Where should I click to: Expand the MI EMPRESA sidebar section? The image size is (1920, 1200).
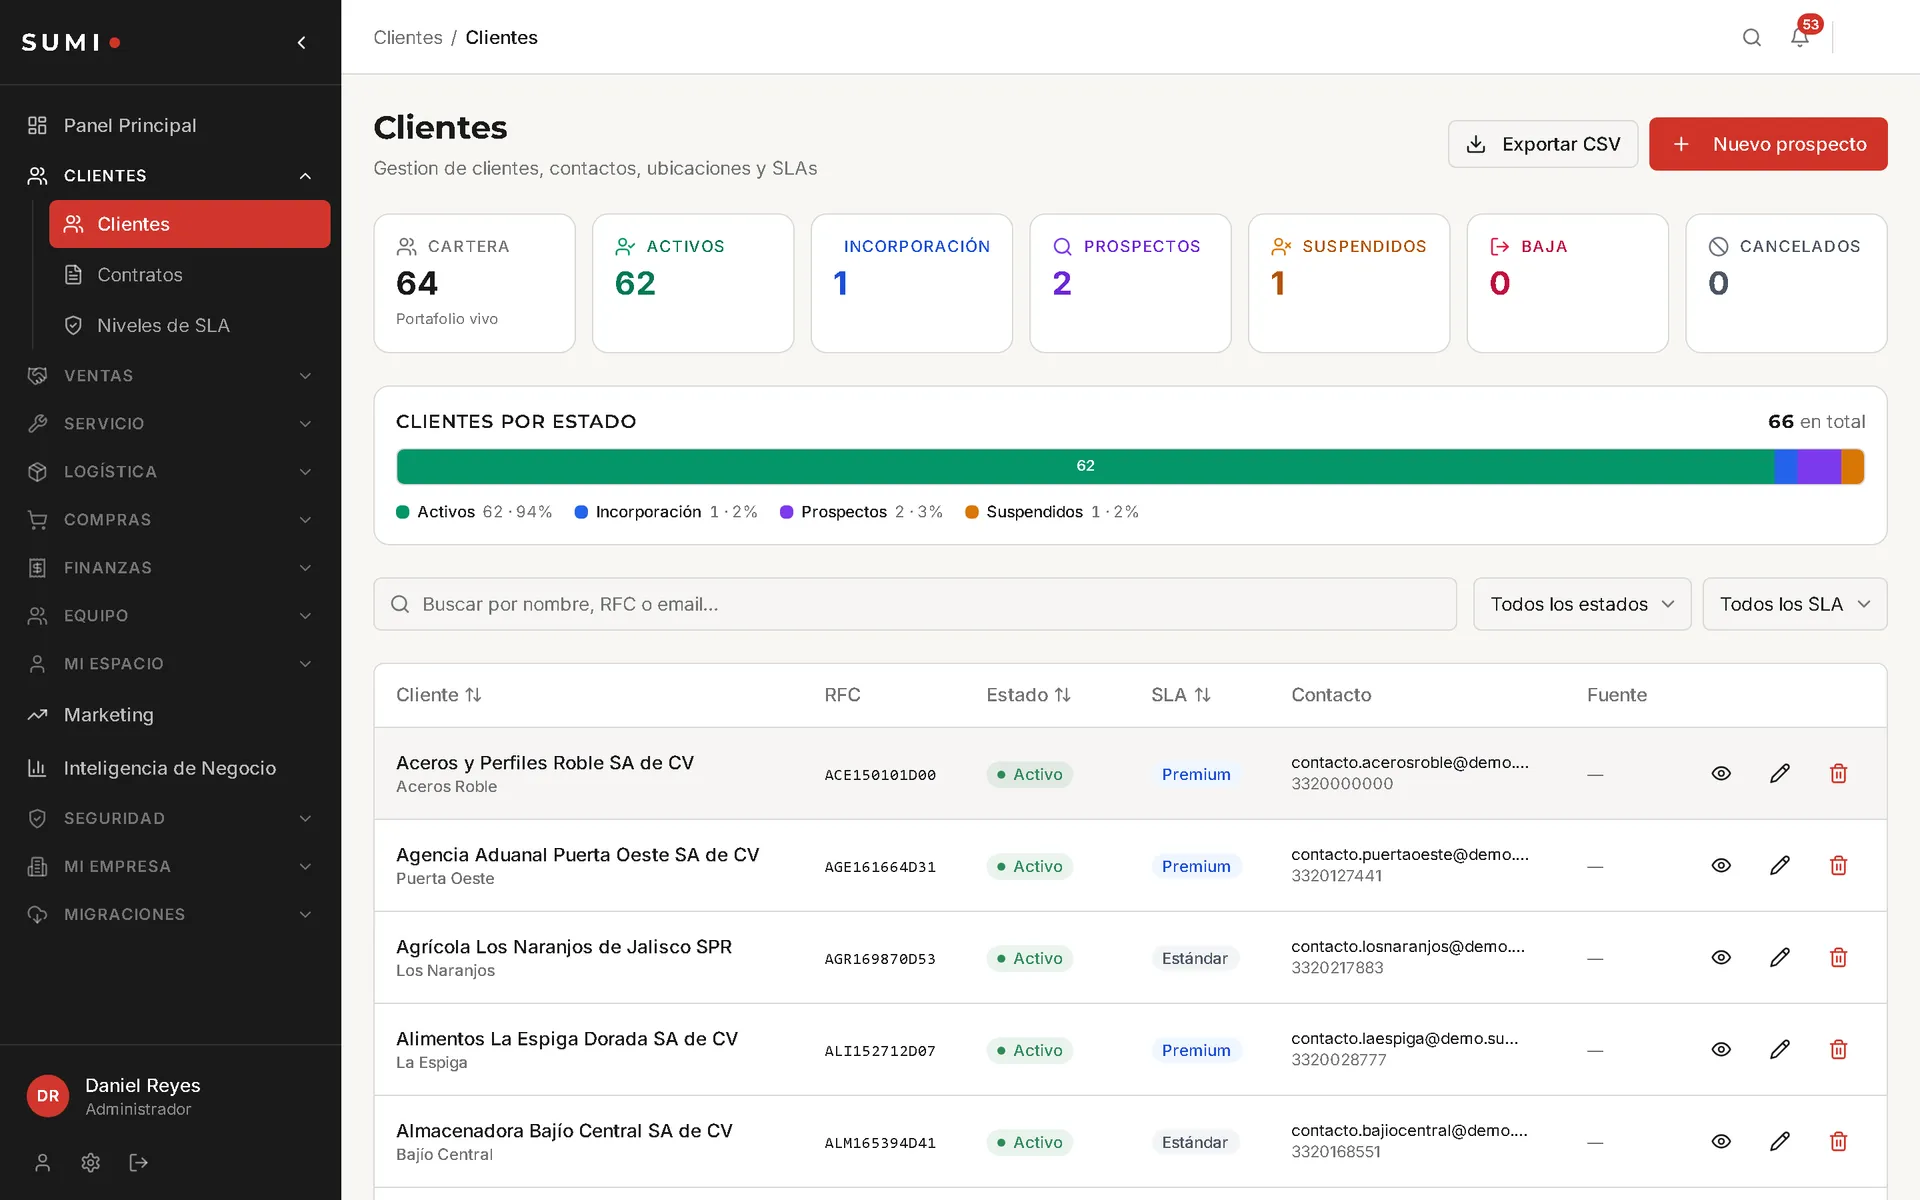[x=170, y=866]
